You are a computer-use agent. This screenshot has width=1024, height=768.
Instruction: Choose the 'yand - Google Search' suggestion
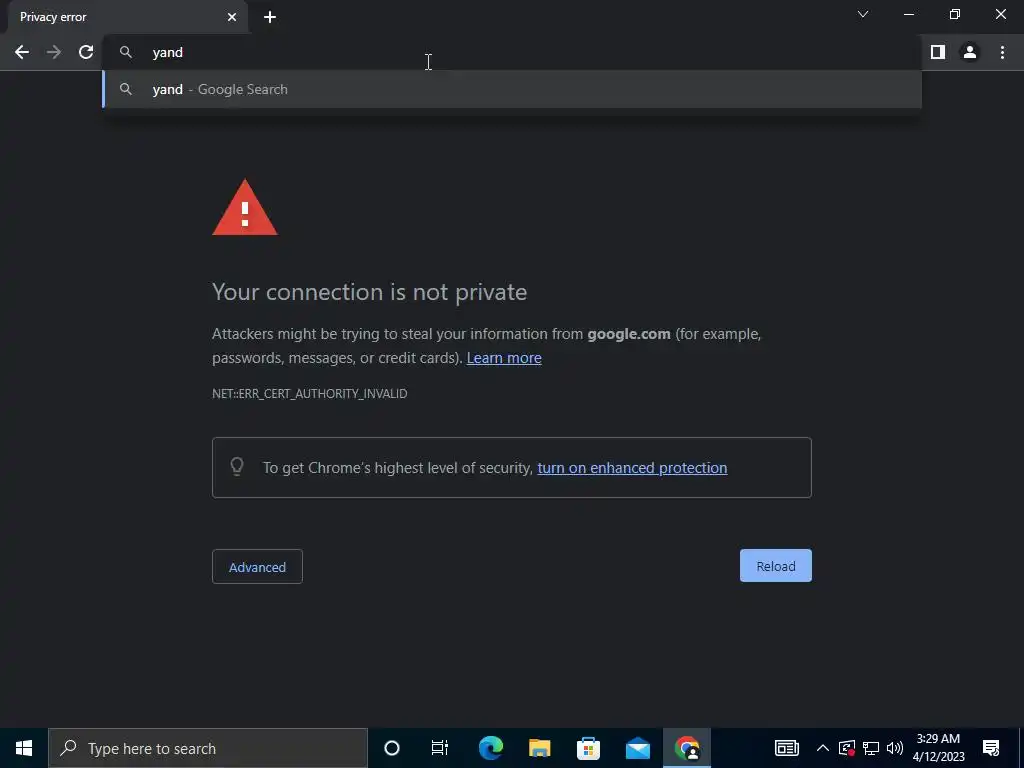(512, 89)
